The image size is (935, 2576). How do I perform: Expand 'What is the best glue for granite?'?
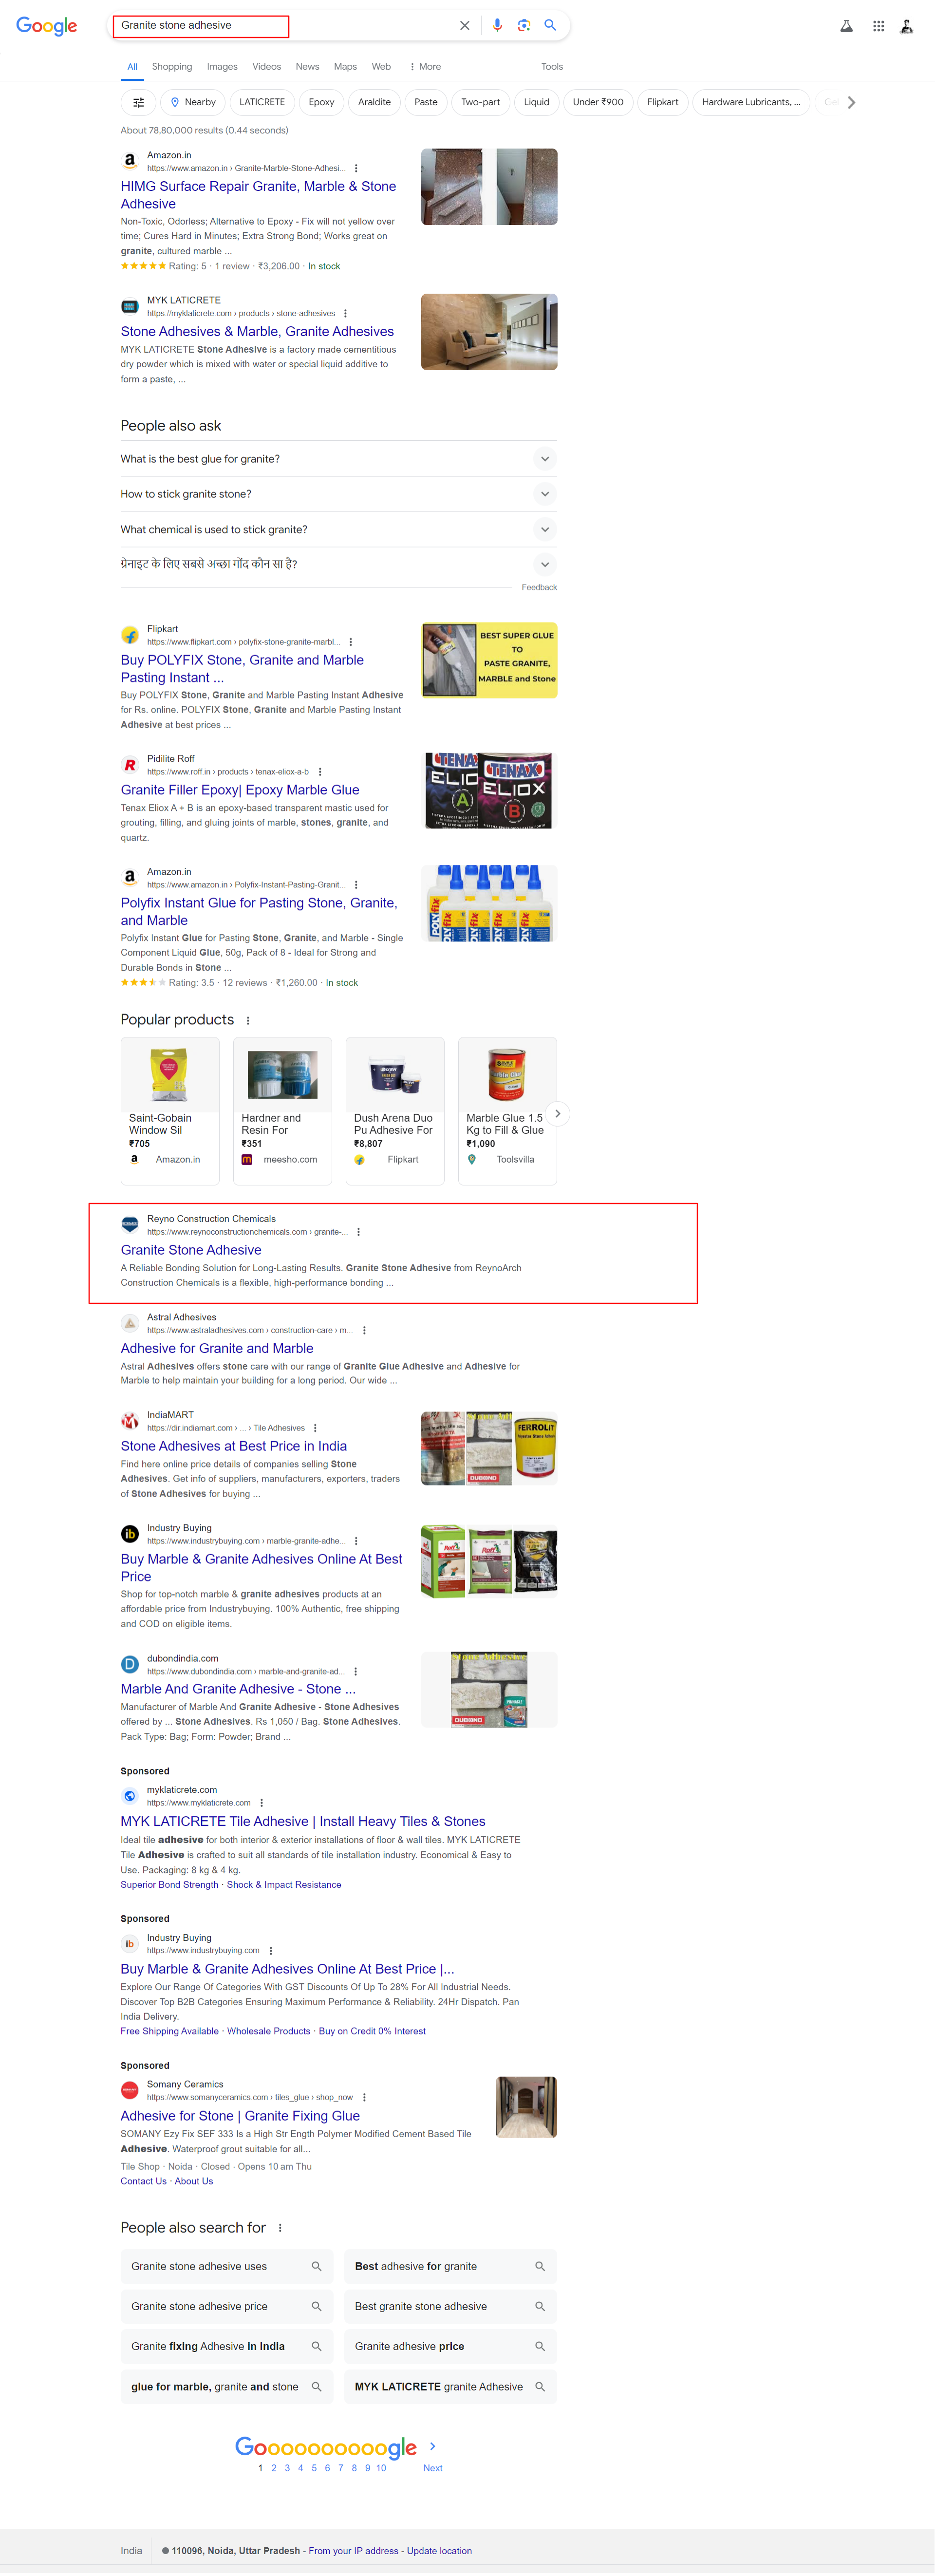pyautogui.click(x=338, y=459)
